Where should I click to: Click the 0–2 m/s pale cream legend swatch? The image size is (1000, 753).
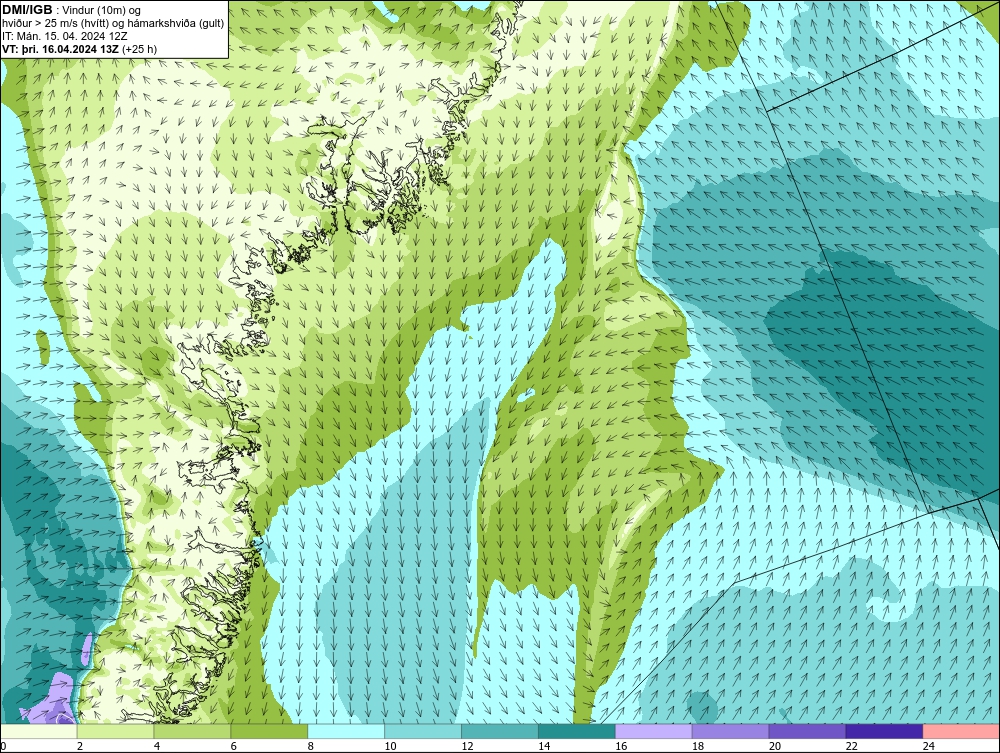point(38,731)
